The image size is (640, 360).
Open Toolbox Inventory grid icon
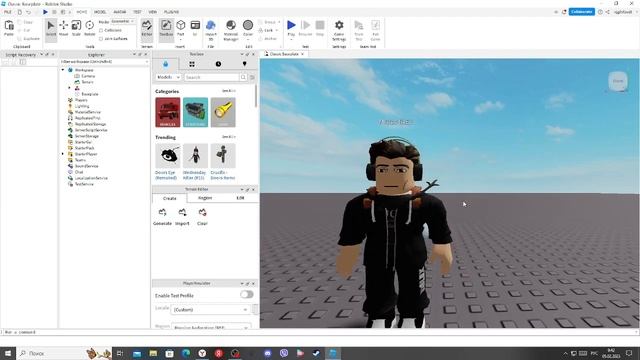point(192,64)
